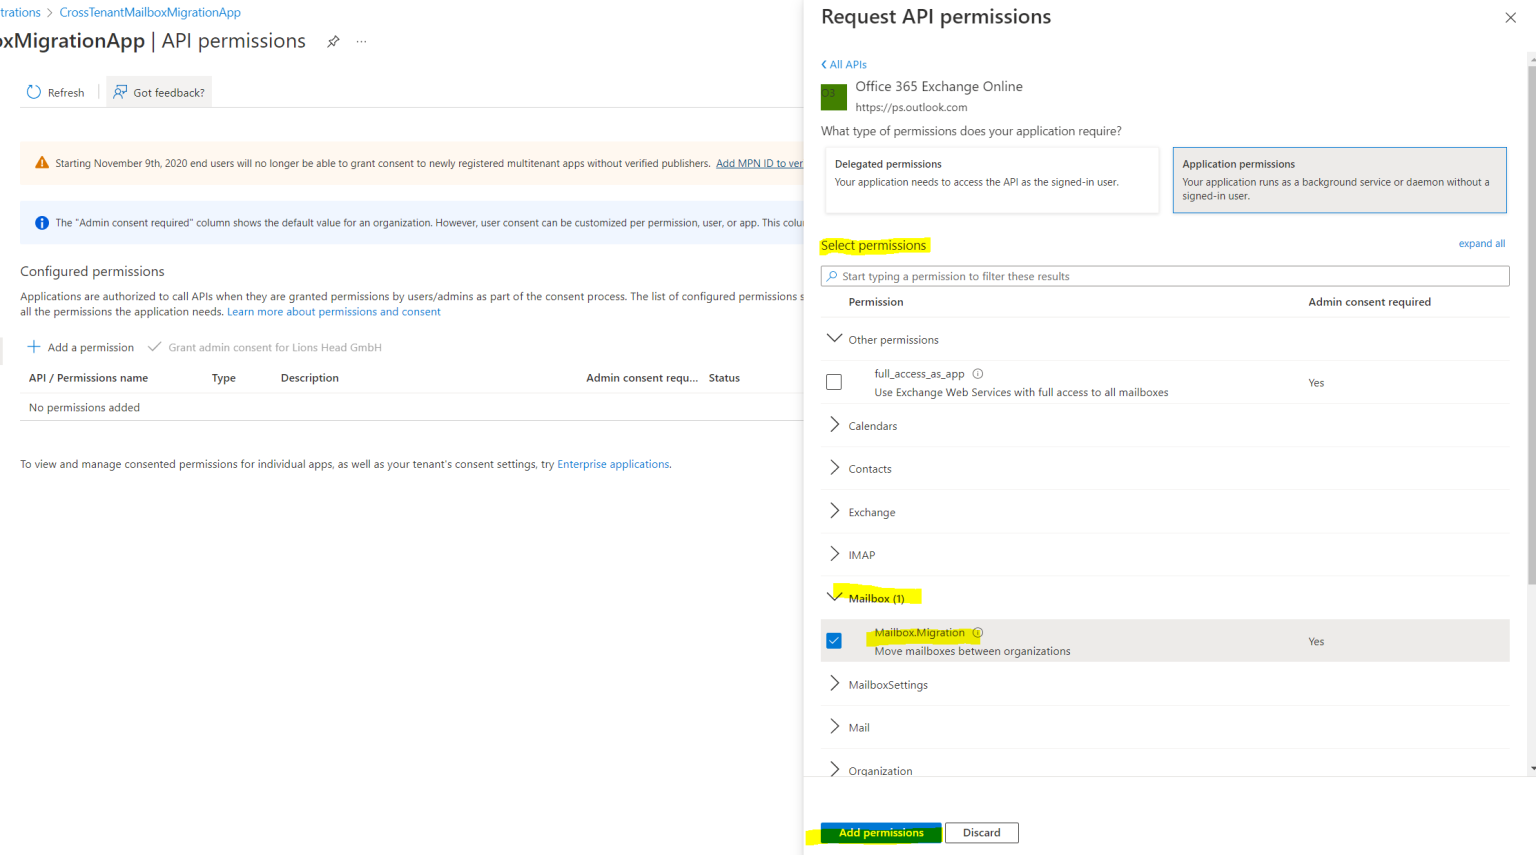Expand the Exchange permission group
Screen dimensions: 1536x855
click(x=834, y=511)
